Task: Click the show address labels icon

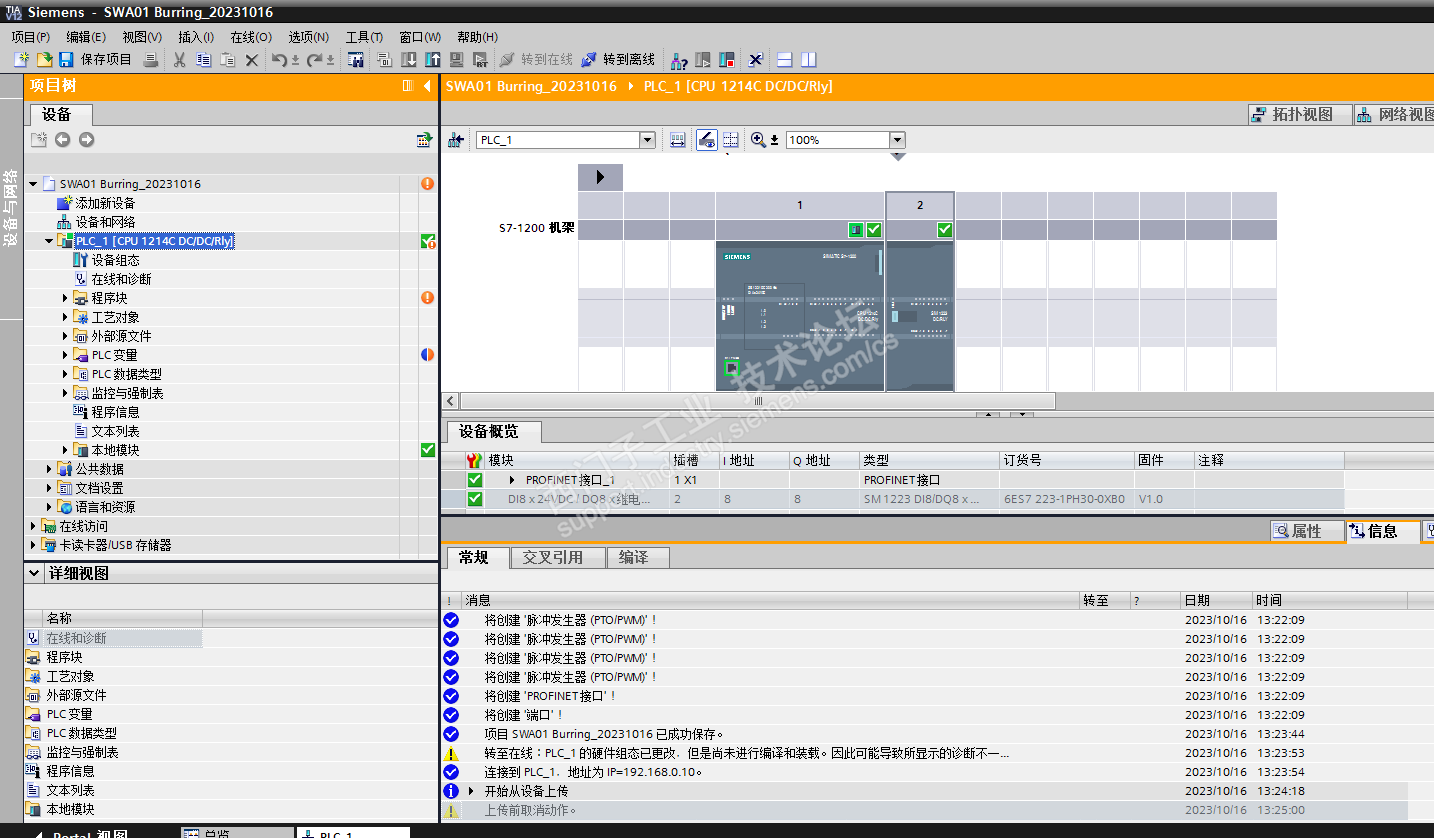Action: click(x=678, y=140)
